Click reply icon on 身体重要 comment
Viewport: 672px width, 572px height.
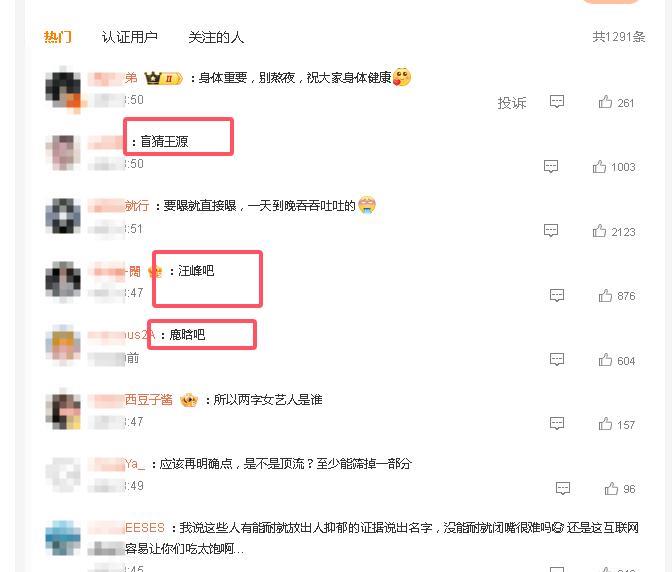pyautogui.click(x=557, y=102)
